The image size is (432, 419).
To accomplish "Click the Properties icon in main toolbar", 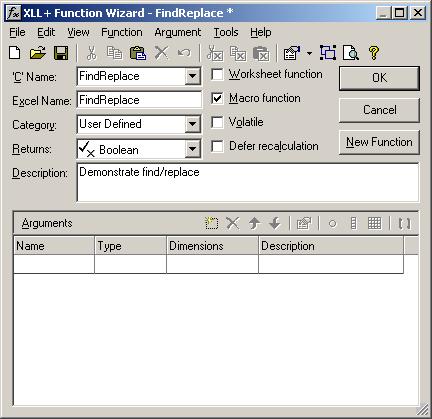I will click(292, 53).
